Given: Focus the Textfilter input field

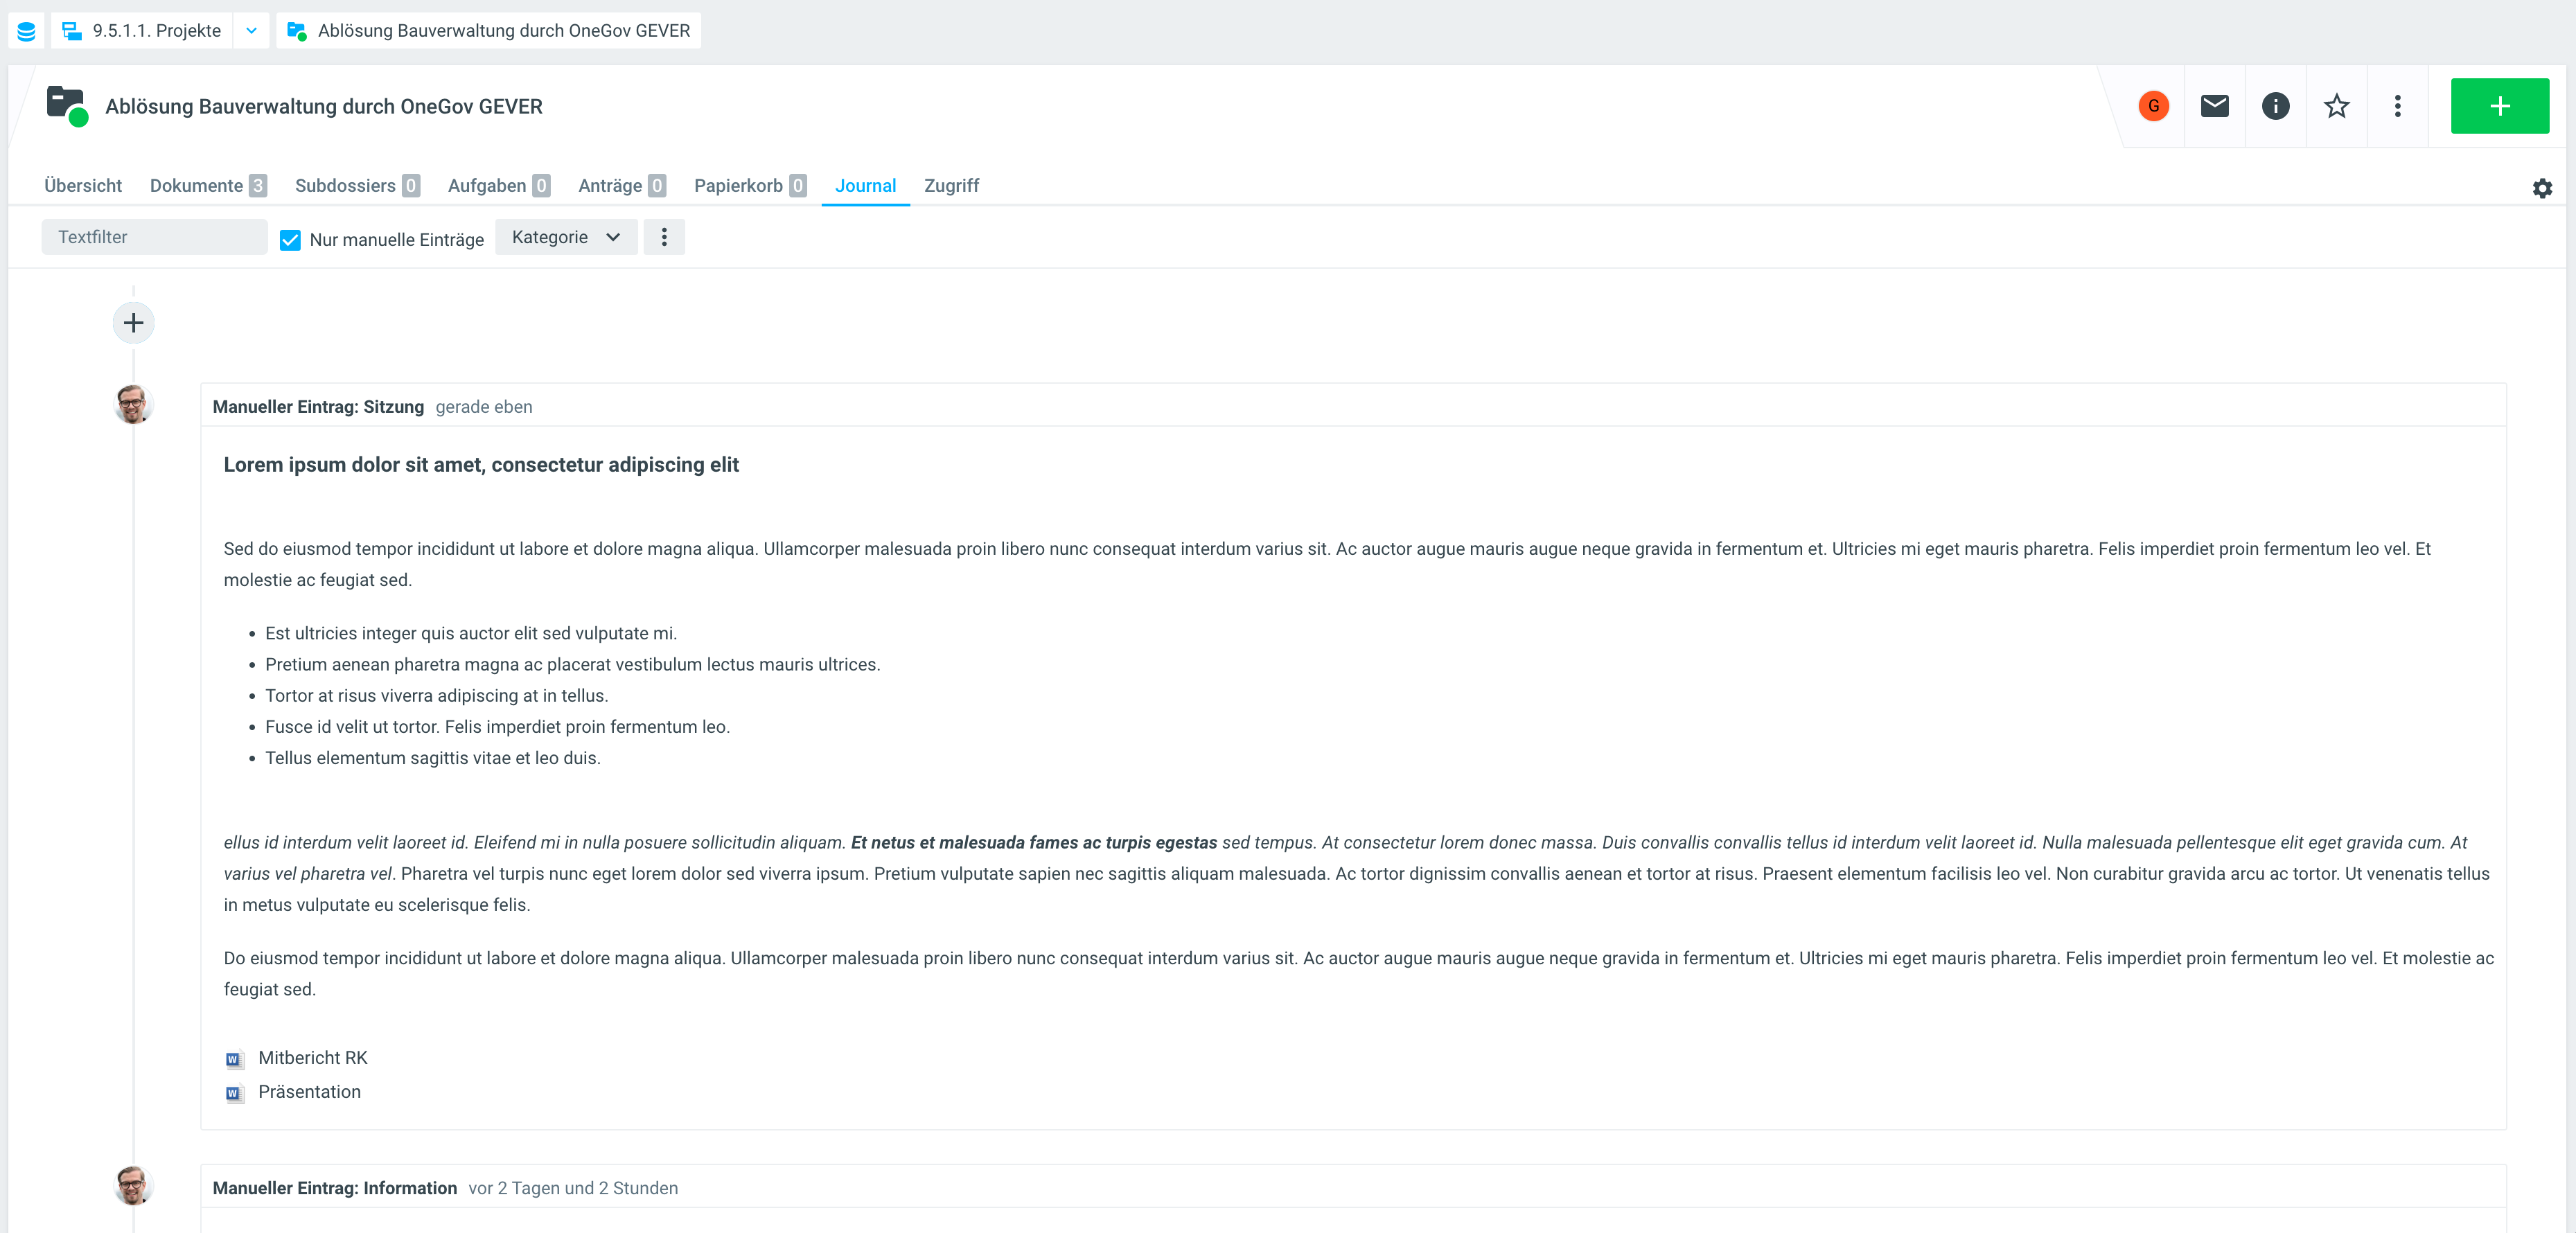Looking at the screenshot, I should coord(154,237).
